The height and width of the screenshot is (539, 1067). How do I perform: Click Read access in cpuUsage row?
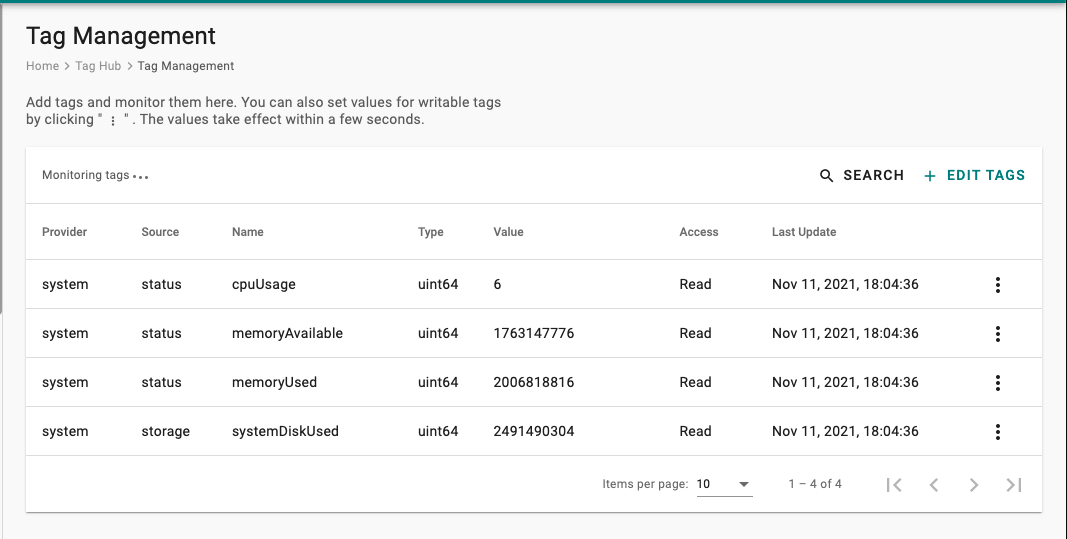point(695,284)
